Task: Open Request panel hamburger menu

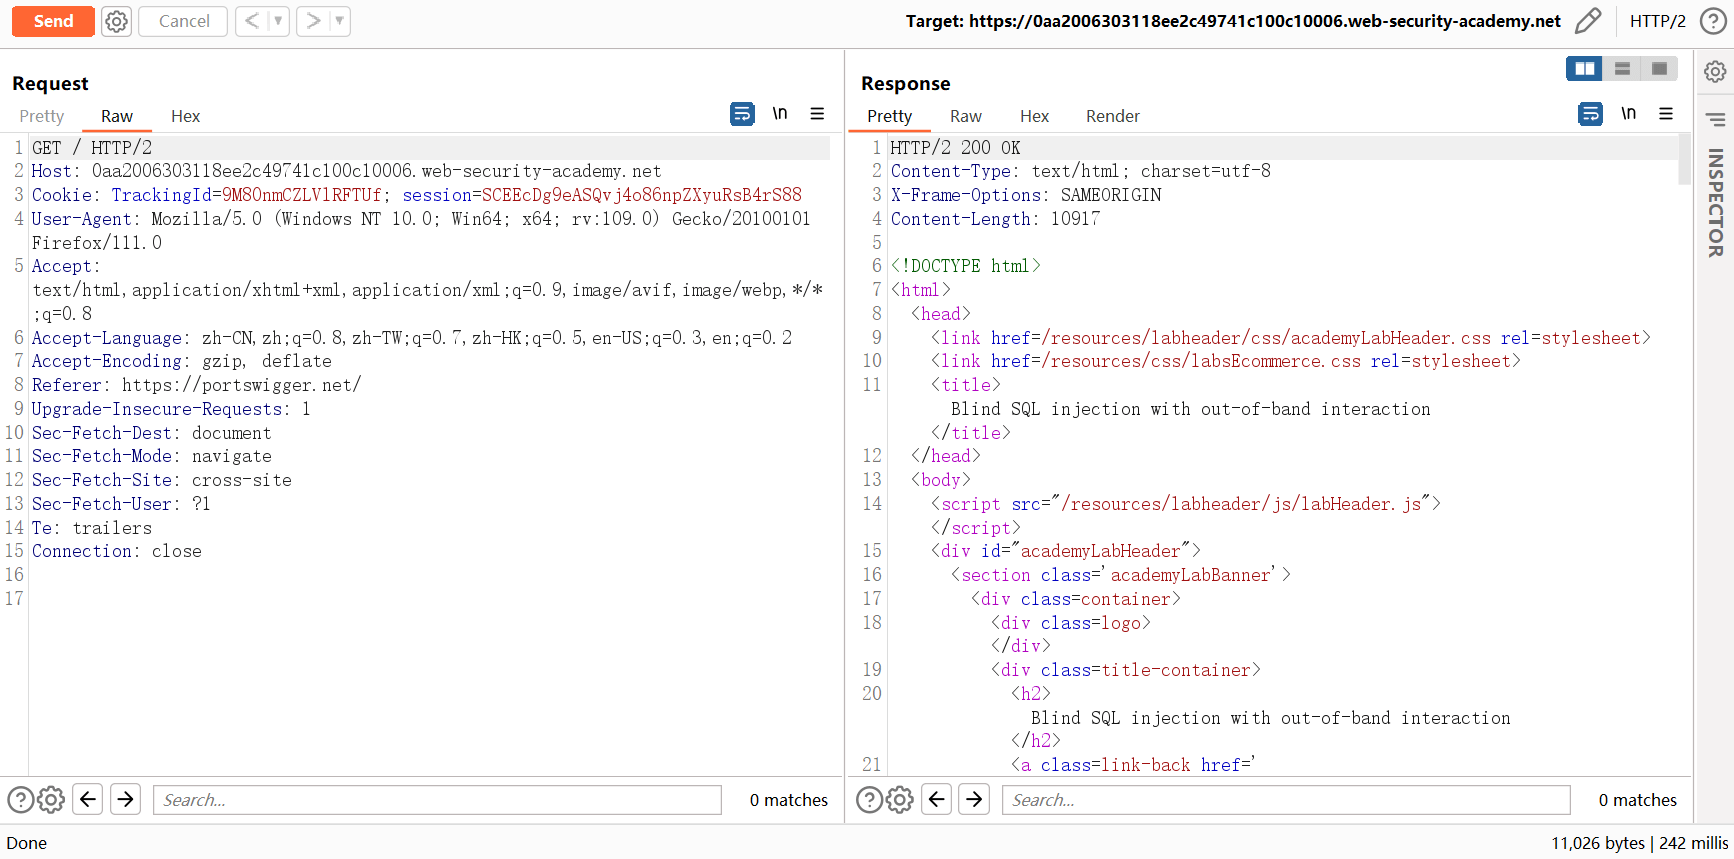Action: [817, 114]
